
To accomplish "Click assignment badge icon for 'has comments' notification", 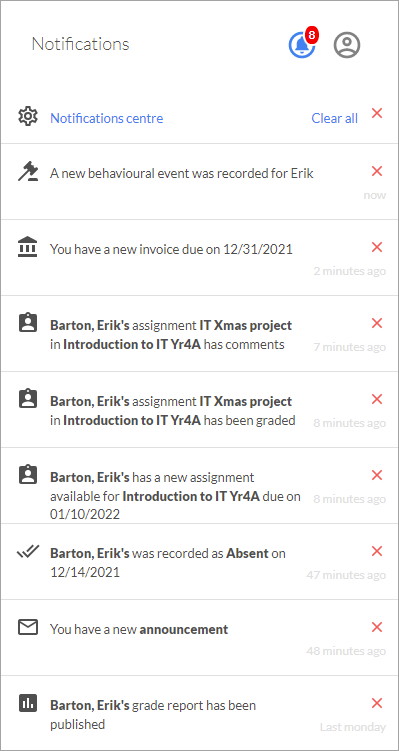I will click(x=28, y=323).
